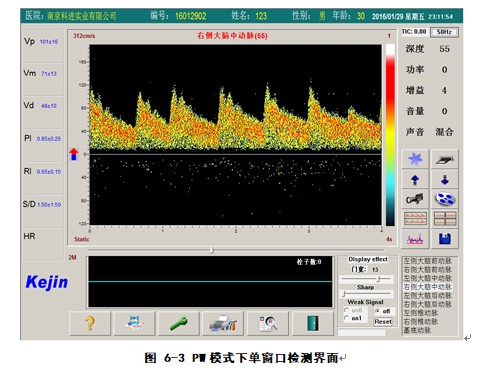This screenshot has width=483, height=371.
Task: Click the Static status label
Action: pos(82,239)
